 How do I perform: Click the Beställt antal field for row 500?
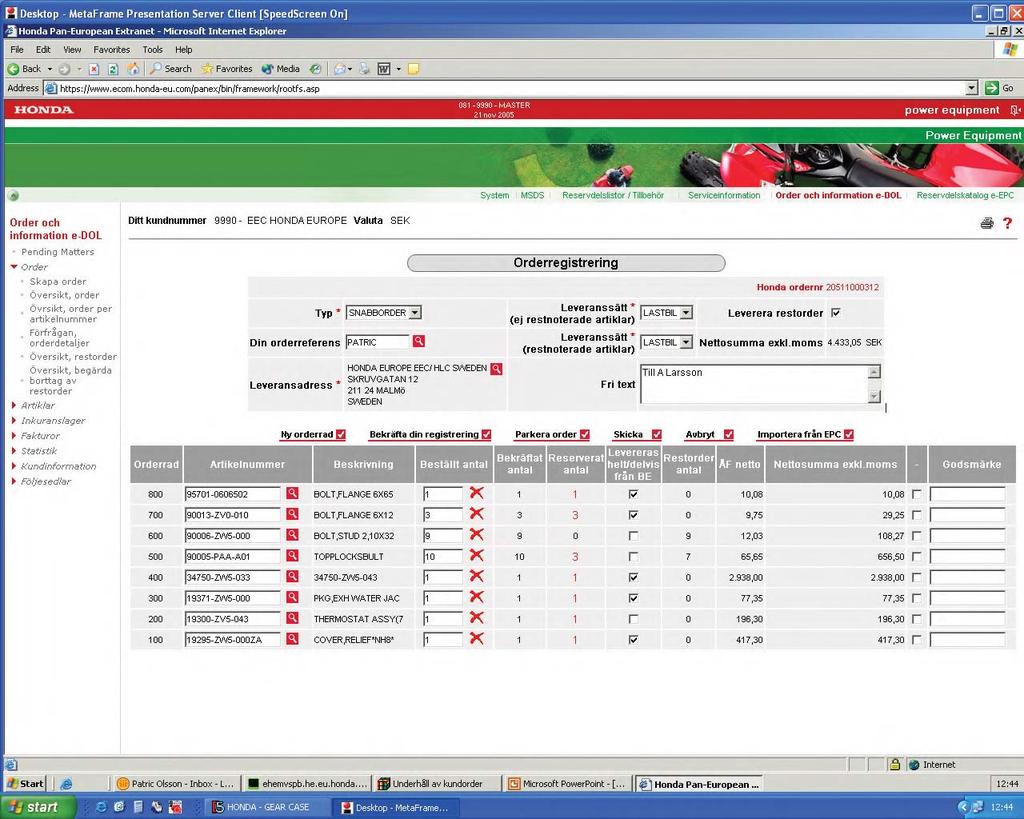coord(443,556)
